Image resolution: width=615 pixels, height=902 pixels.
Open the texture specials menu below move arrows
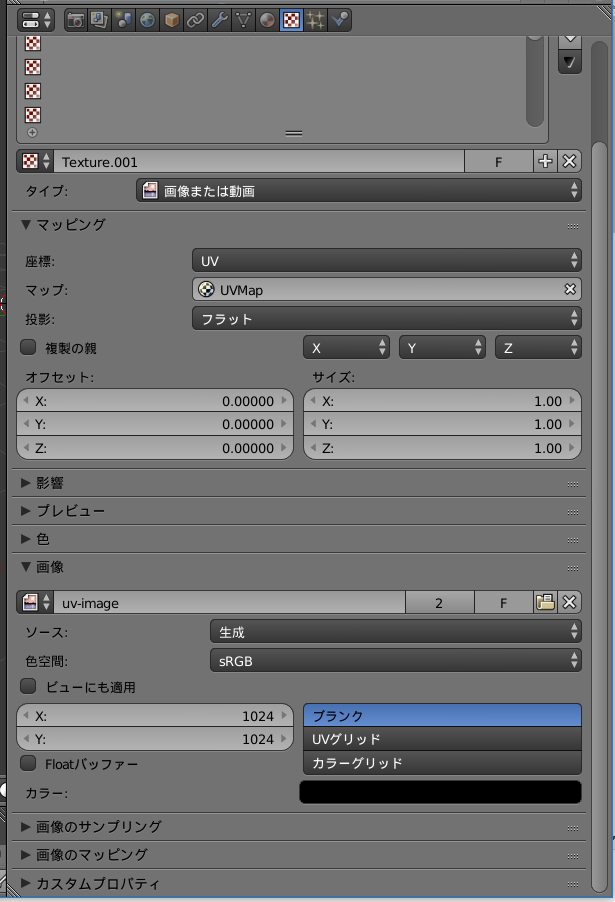click(x=570, y=62)
